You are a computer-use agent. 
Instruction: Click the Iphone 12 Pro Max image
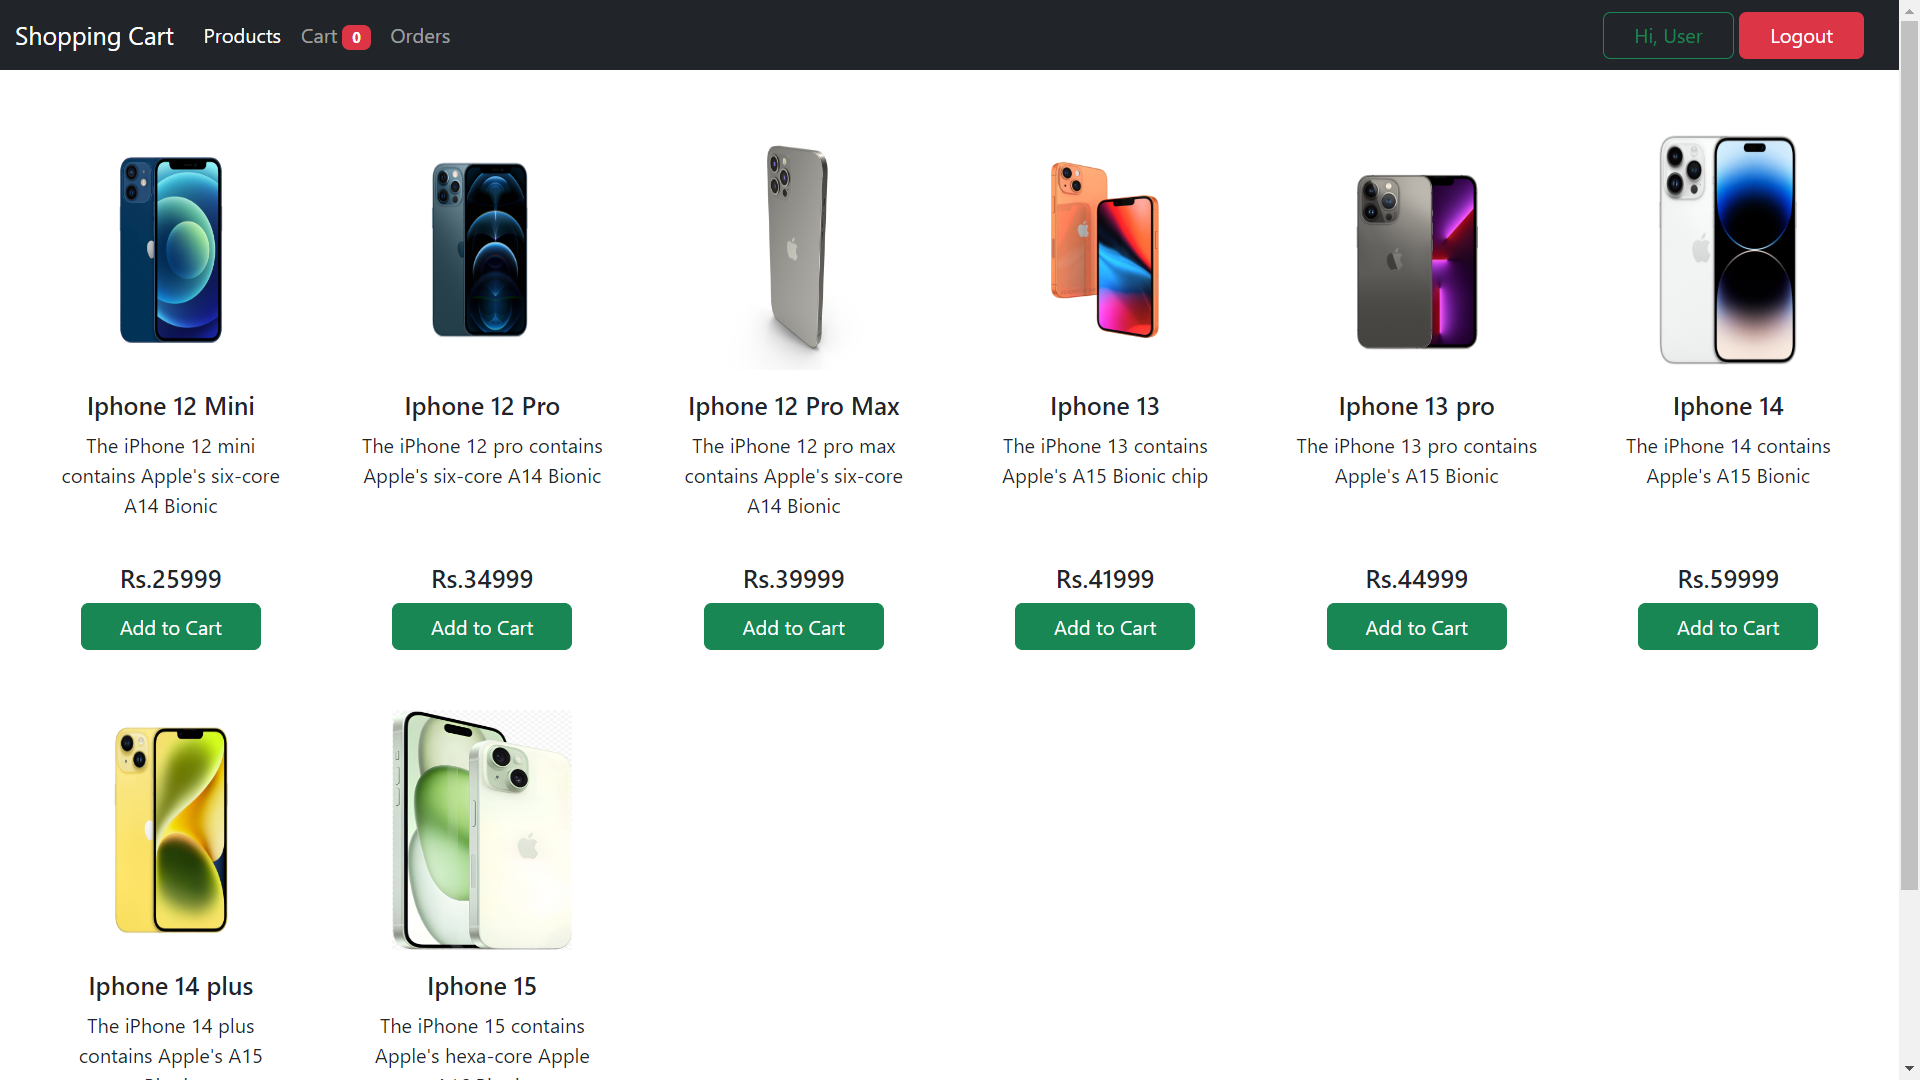point(794,250)
